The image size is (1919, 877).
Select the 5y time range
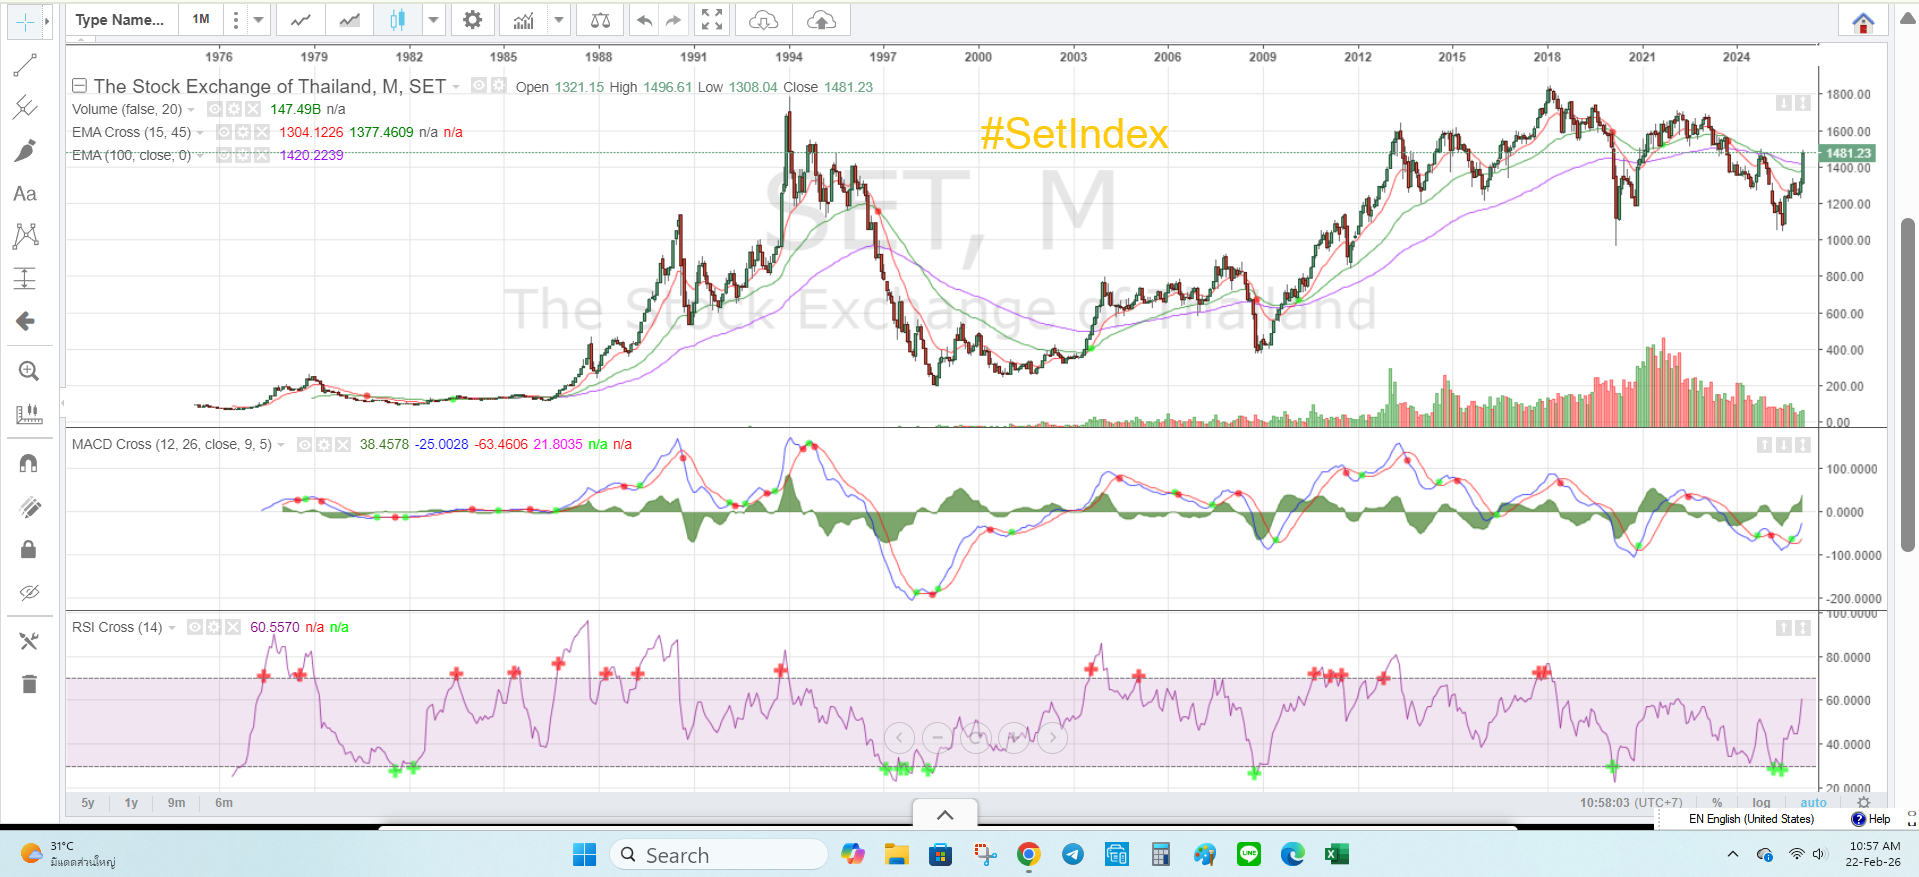tap(88, 803)
